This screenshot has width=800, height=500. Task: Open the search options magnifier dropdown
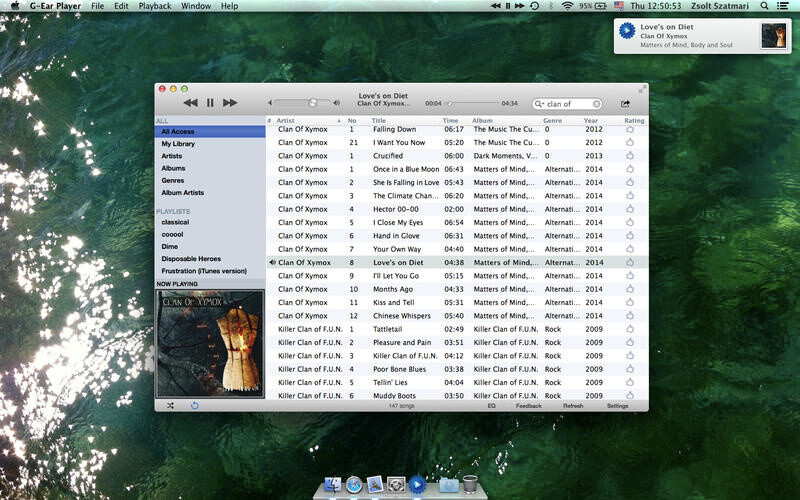point(539,104)
